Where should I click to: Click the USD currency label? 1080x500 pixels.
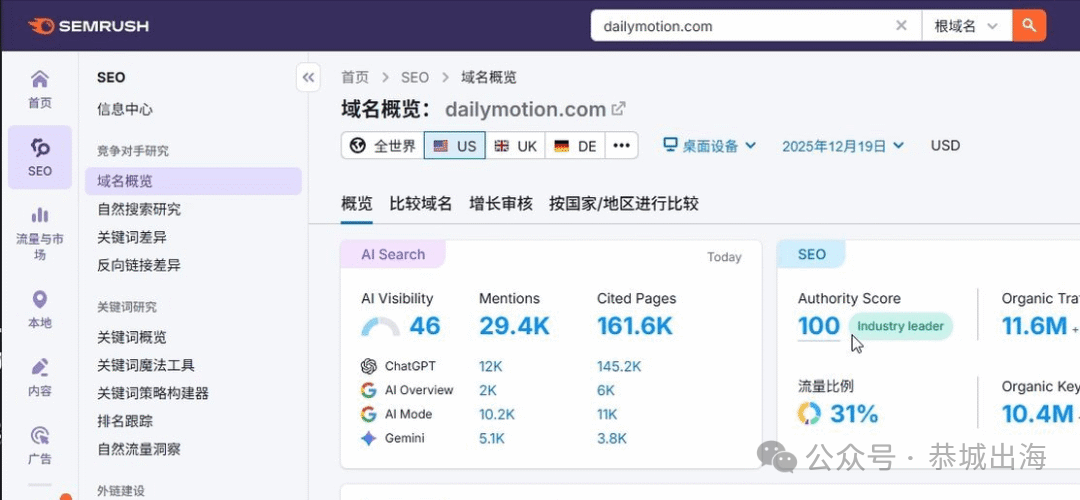click(945, 145)
